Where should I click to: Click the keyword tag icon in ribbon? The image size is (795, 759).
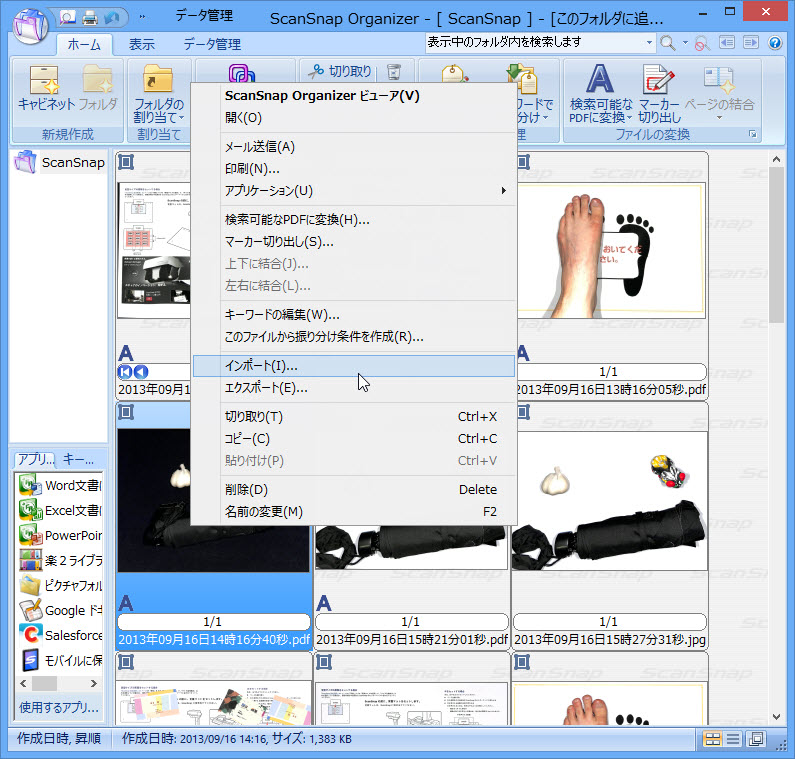coord(454,73)
